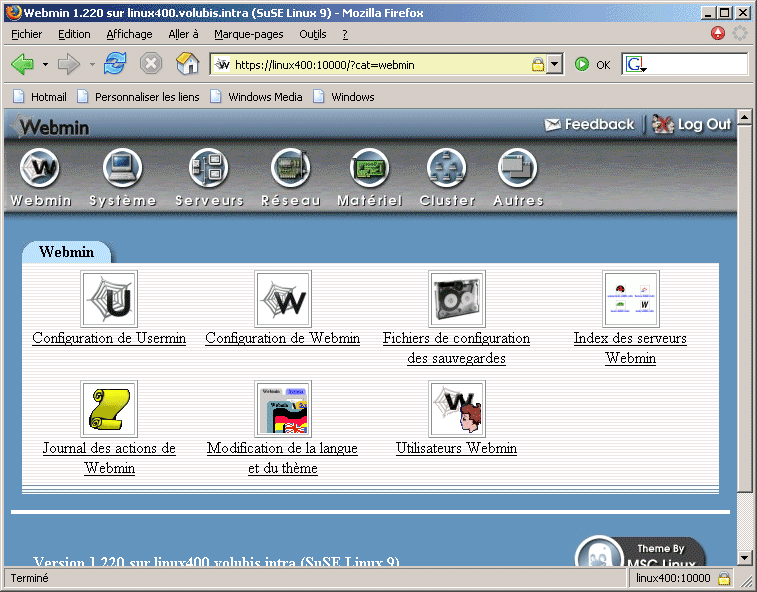Open the Webmin category icon
Image resolution: width=757 pixels, height=592 pixels.
(40, 168)
